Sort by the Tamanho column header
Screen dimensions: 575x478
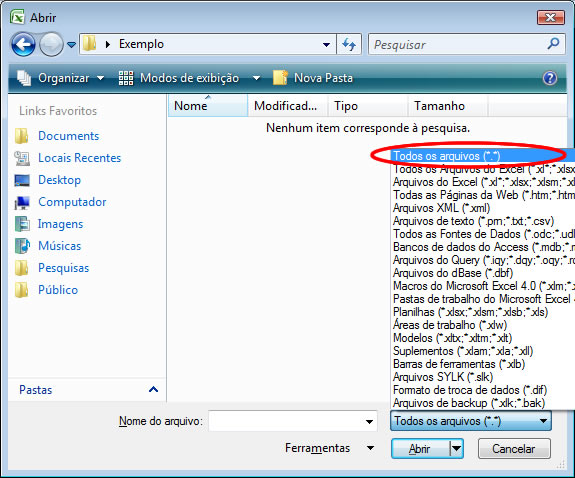pyautogui.click(x=448, y=106)
